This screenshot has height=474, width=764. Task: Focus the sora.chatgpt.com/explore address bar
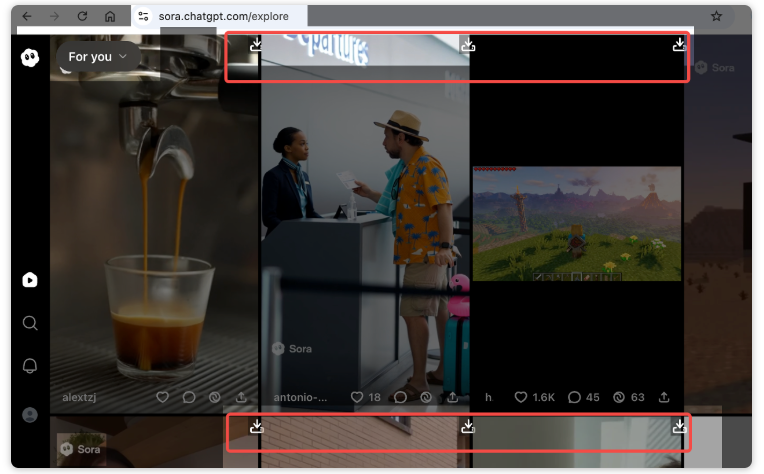(223, 16)
